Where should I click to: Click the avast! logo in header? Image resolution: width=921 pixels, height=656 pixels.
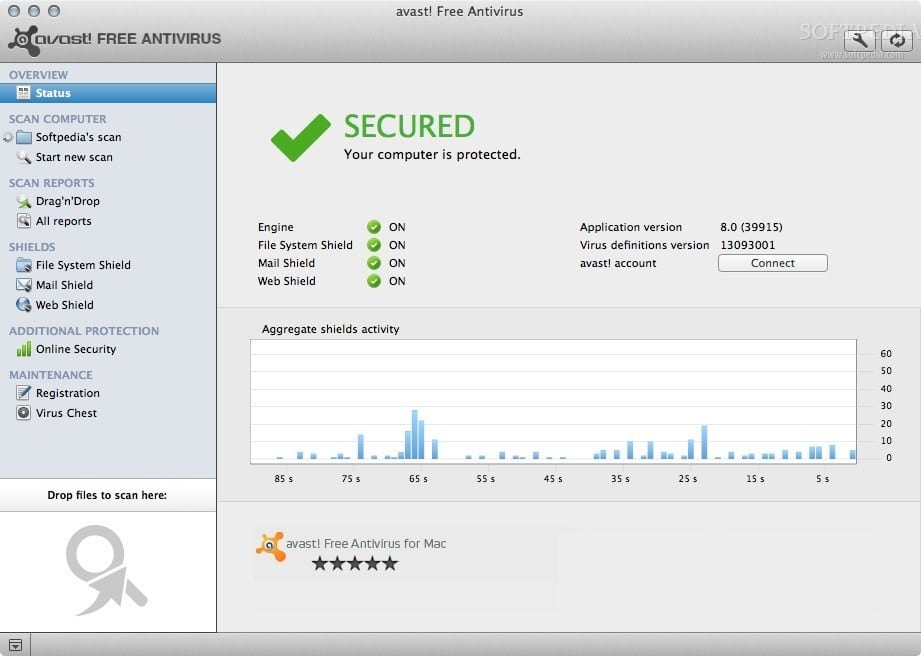coord(115,40)
